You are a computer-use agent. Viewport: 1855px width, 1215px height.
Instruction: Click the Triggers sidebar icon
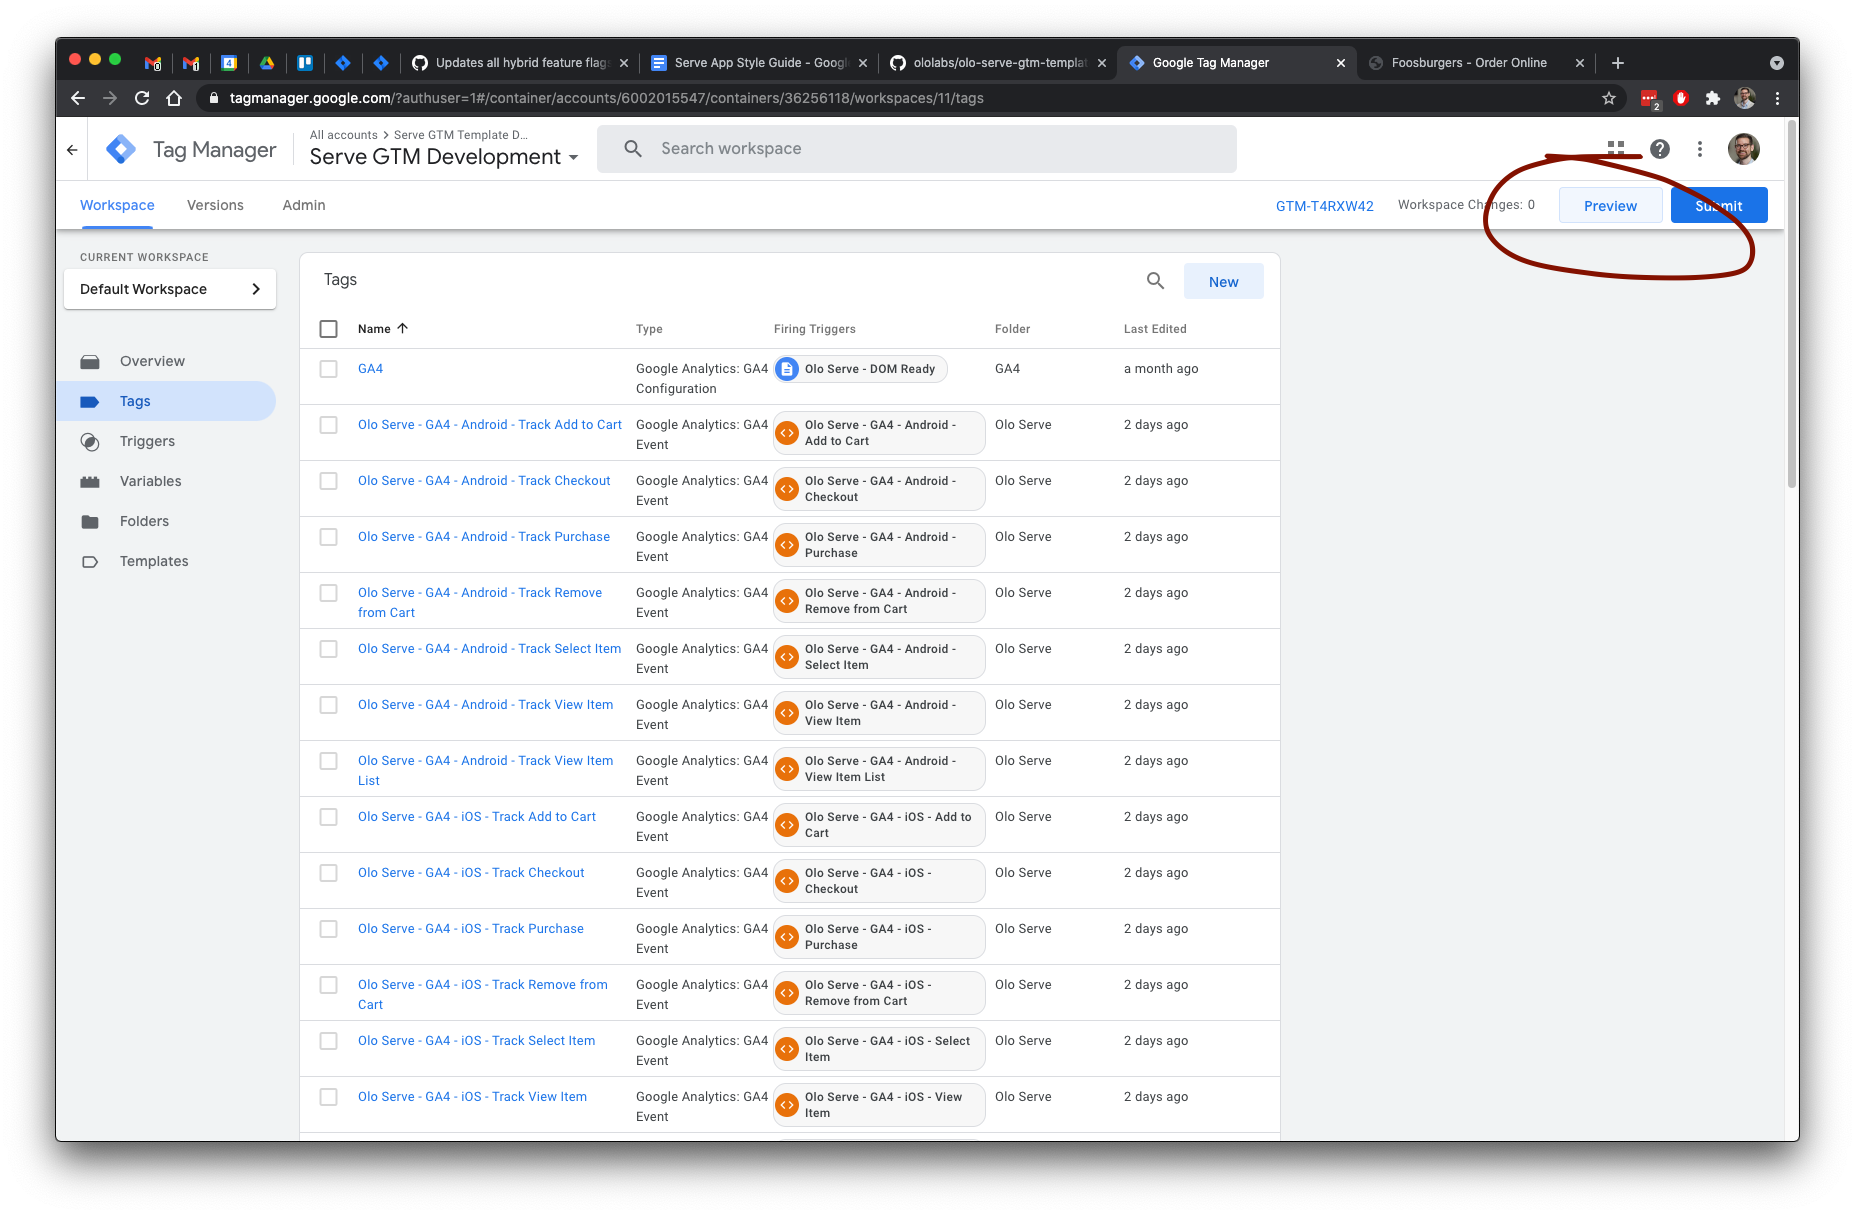coord(90,441)
